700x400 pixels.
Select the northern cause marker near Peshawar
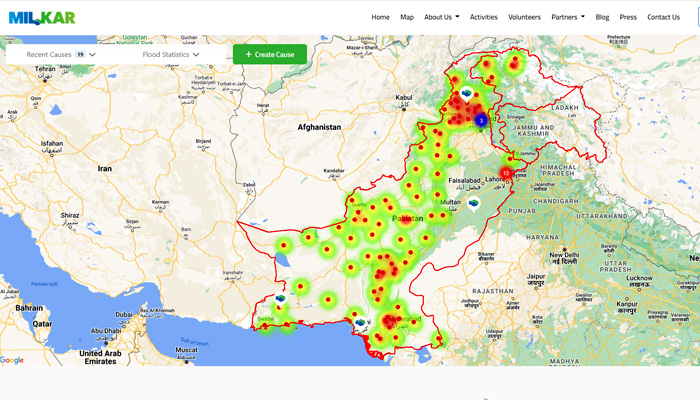tap(466, 93)
